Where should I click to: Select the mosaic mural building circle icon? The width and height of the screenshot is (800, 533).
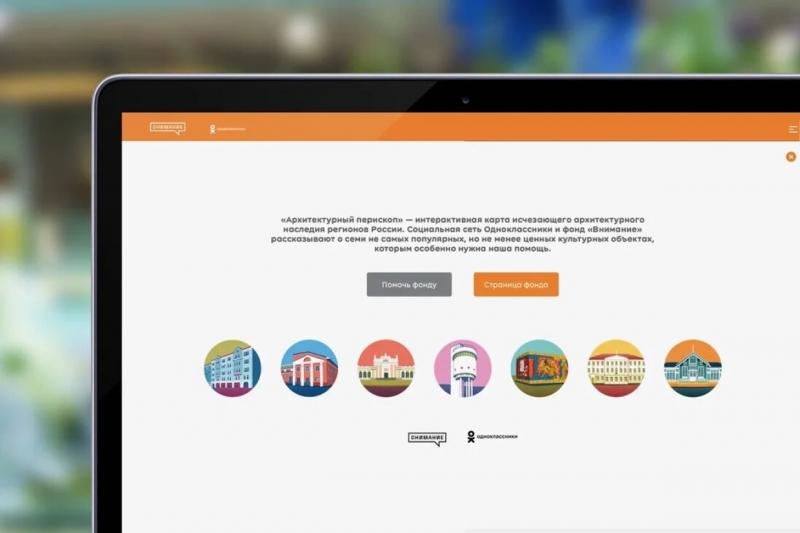539,368
